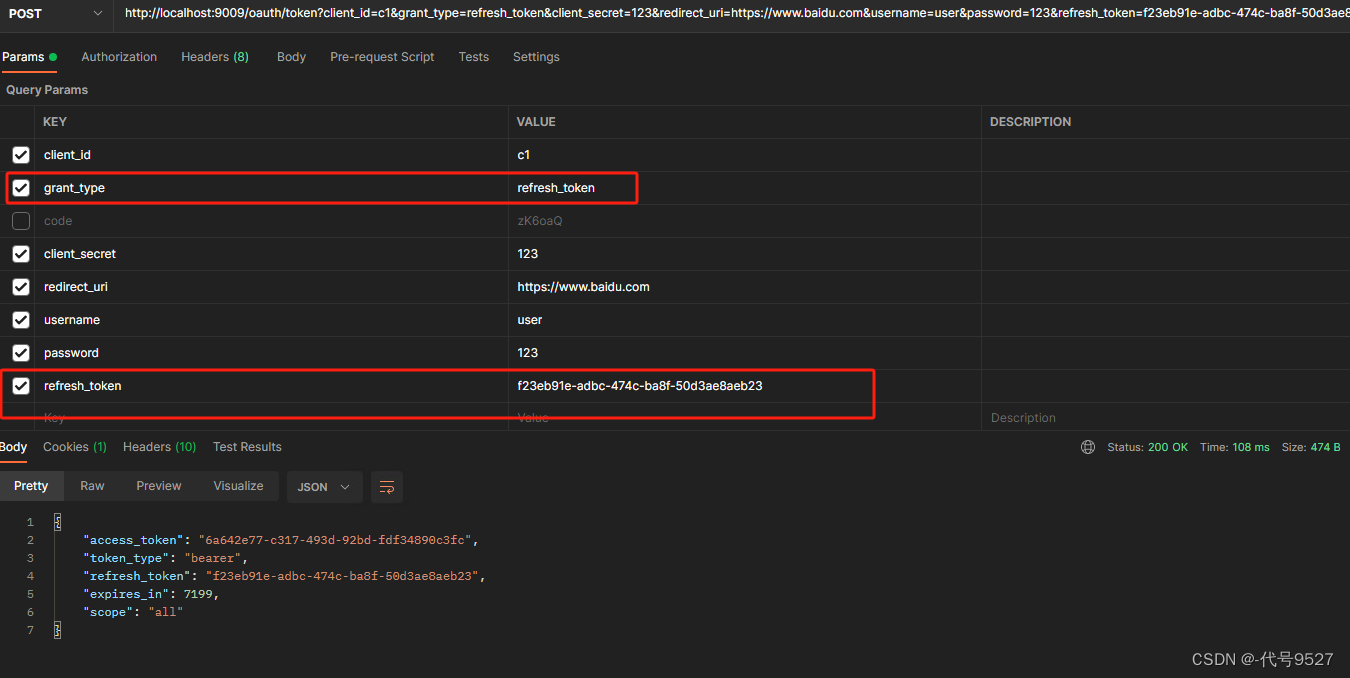The height and width of the screenshot is (678, 1350).
Task: Open the POST method dropdown
Action: [x=55, y=14]
